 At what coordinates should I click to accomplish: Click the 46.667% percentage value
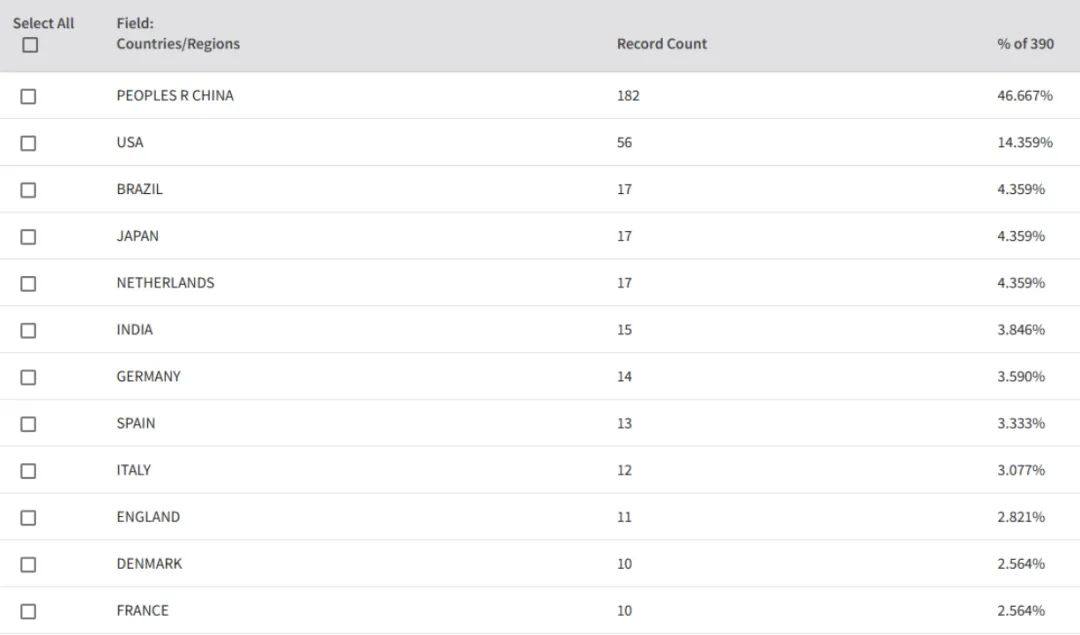1025,96
